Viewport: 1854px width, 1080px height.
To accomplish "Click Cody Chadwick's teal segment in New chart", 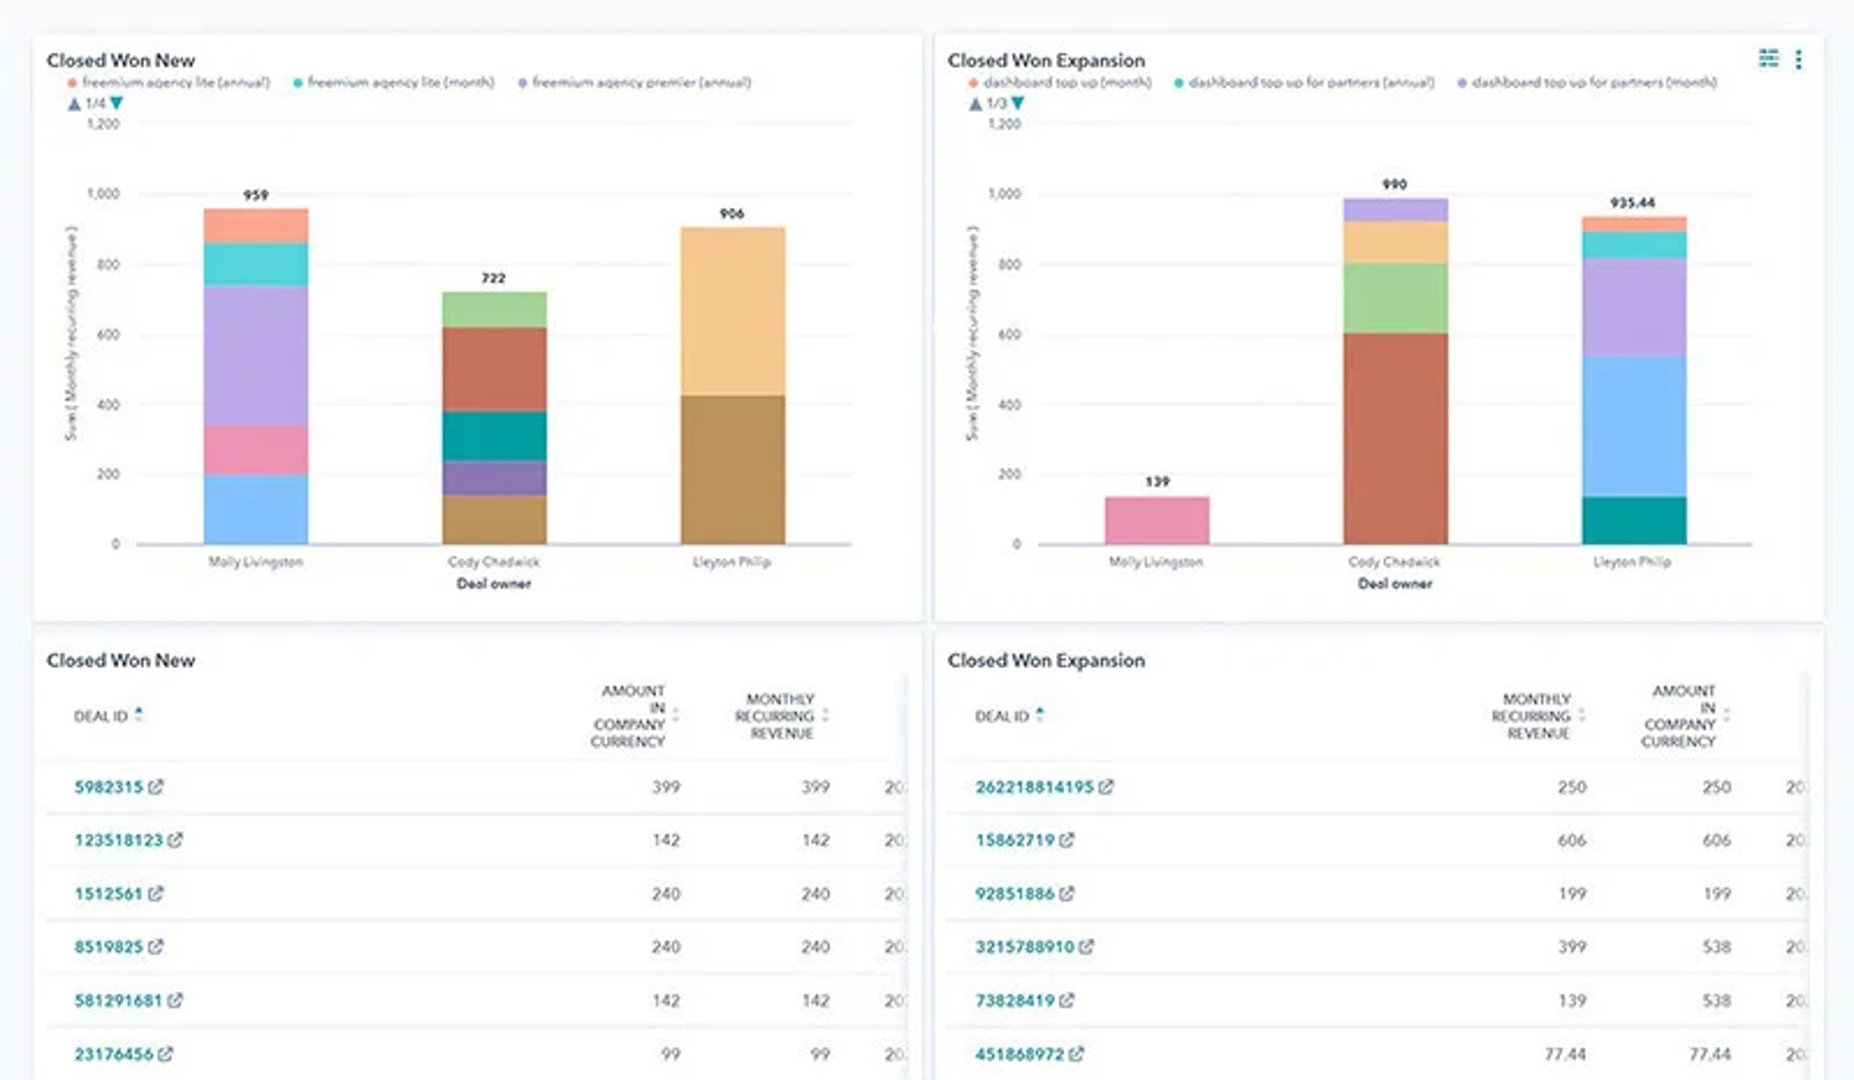I will tap(494, 436).
